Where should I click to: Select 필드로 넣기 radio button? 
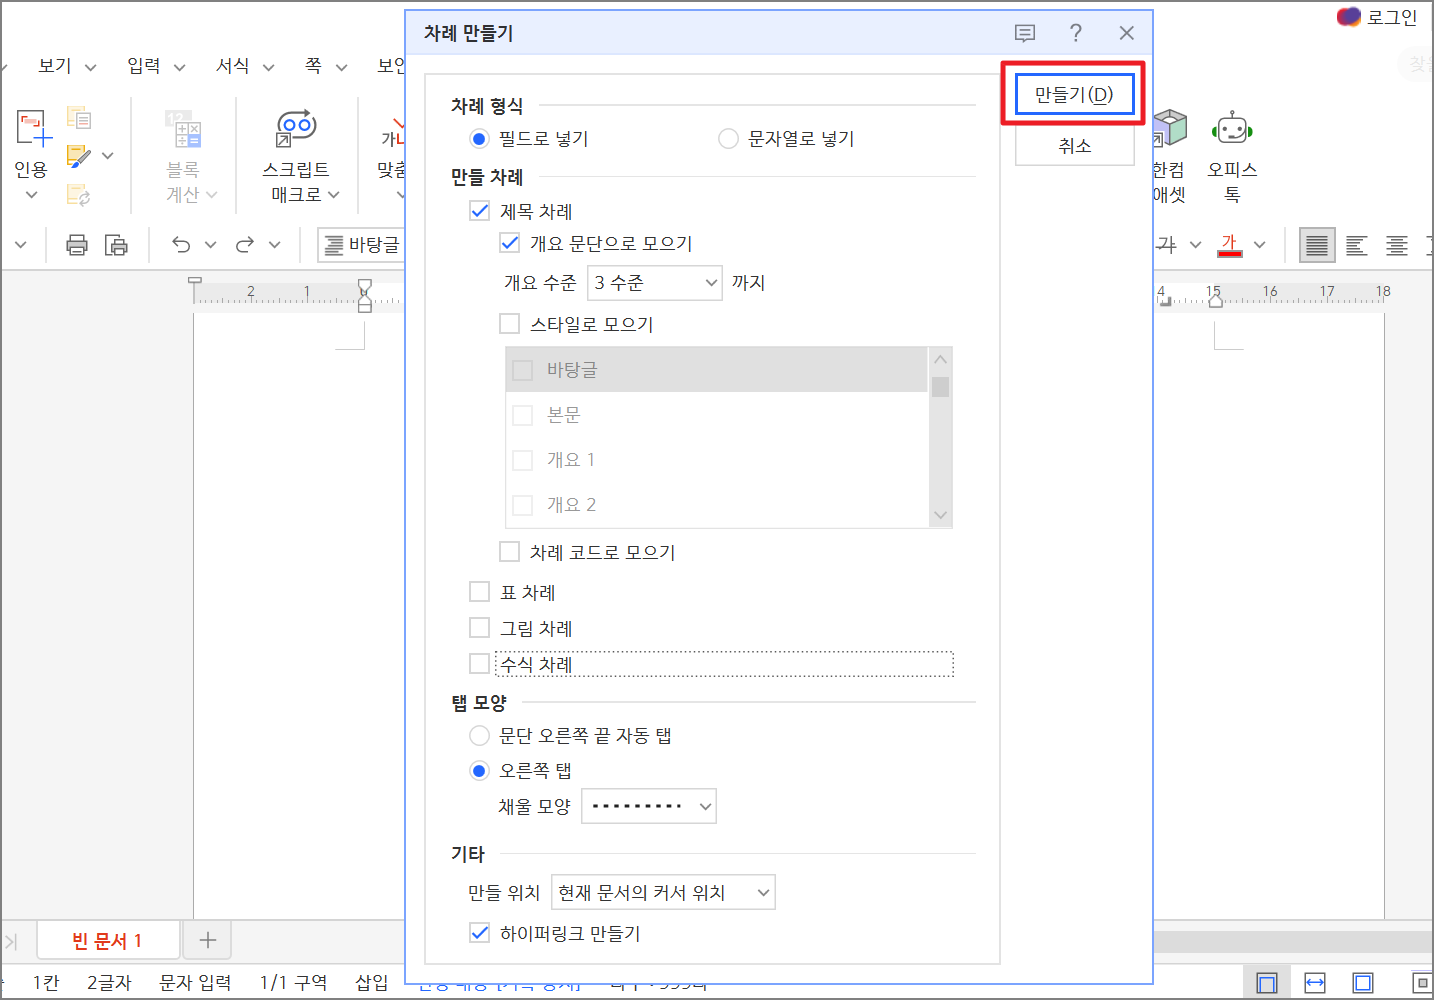tap(479, 139)
